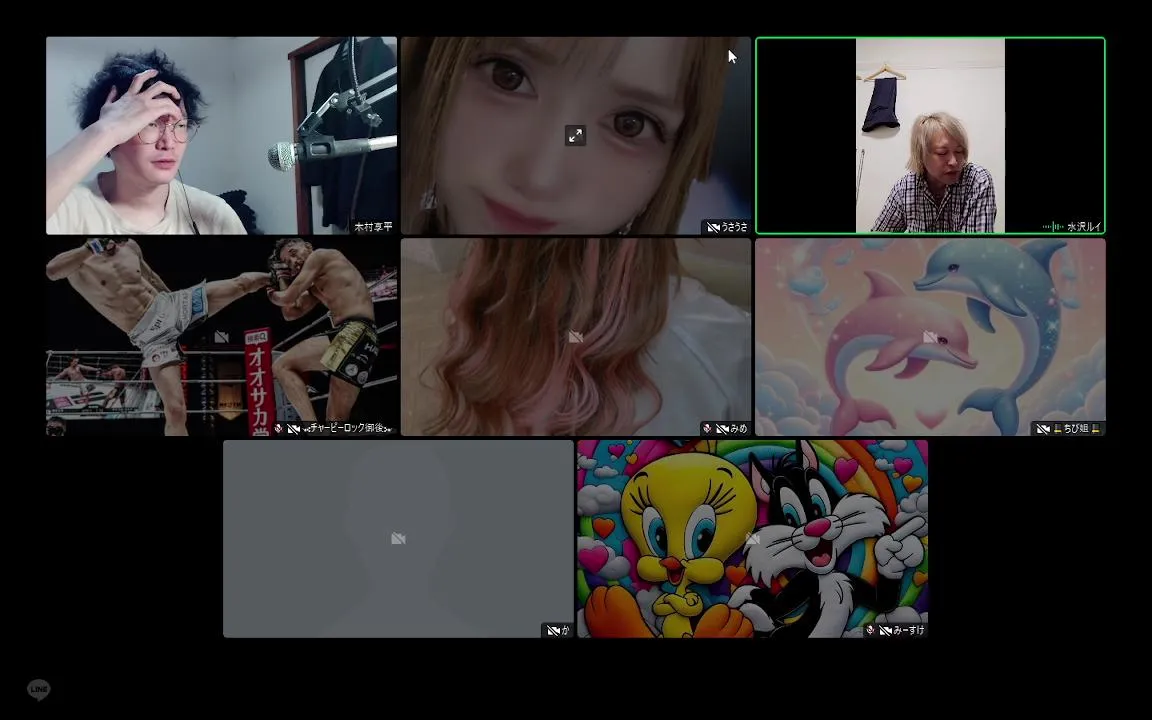Click camera-off icon beside みーすけ name
The height and width of the screenshot is (720, 1152).
(885, 630)
